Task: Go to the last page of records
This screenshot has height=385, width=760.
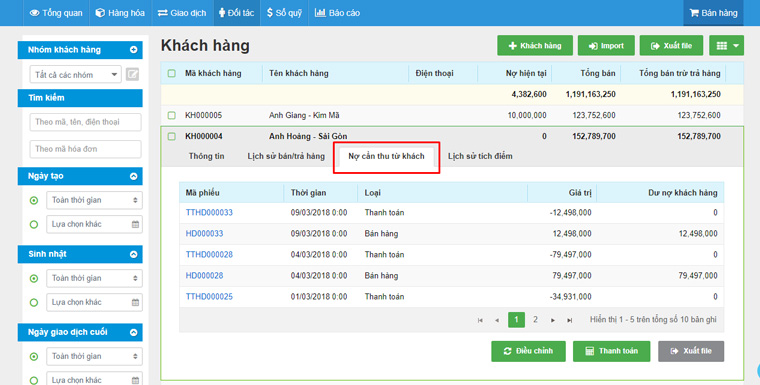Action: 570,320
